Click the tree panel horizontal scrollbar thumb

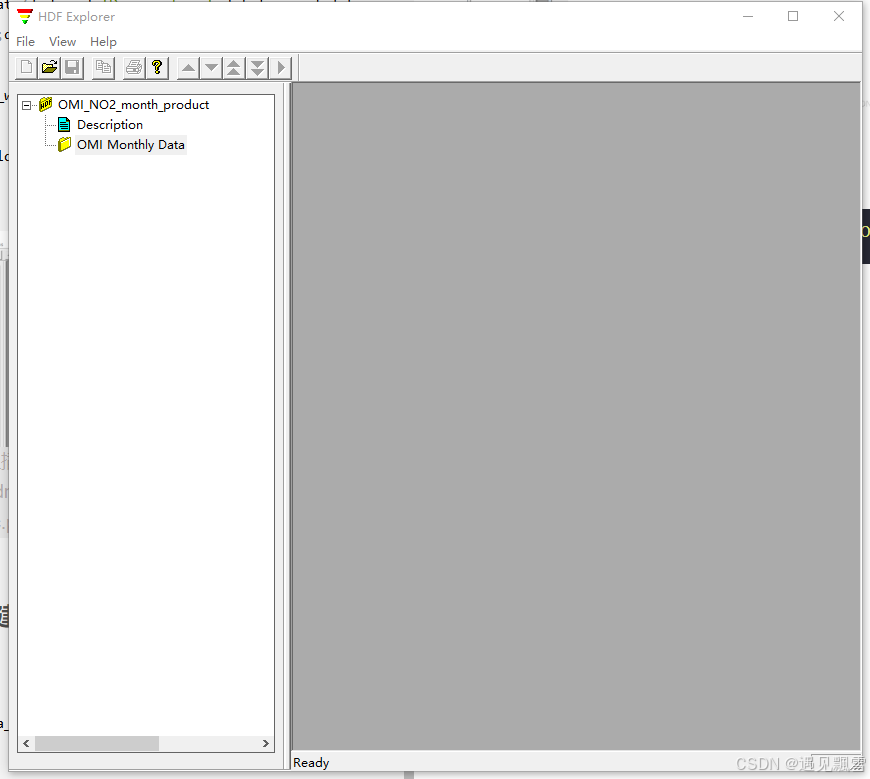coord(97,743)
